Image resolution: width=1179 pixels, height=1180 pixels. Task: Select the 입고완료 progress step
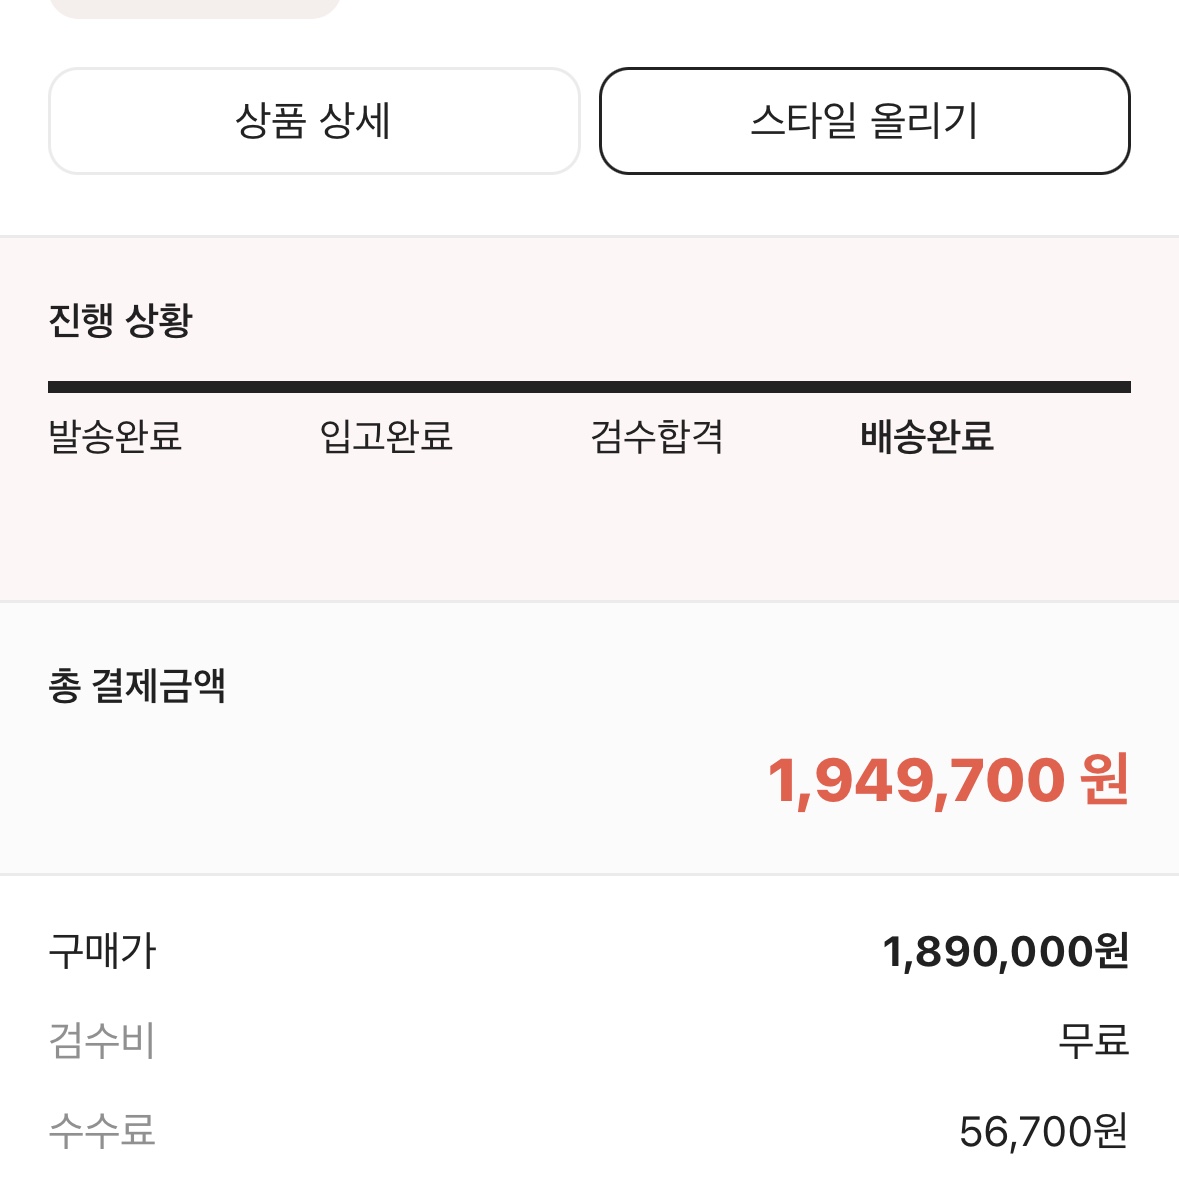pos(386,436)
